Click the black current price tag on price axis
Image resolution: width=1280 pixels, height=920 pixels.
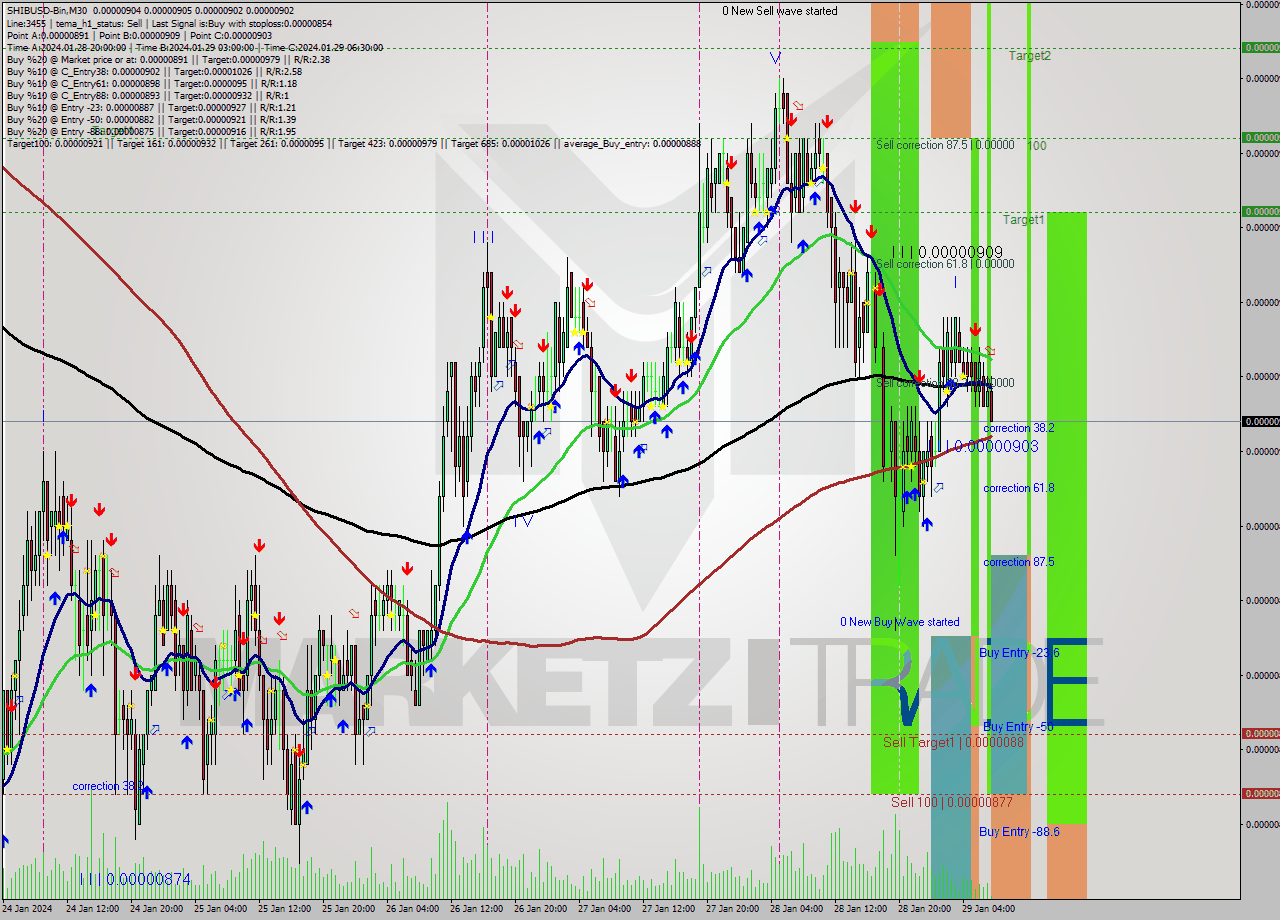(1260, 421)
